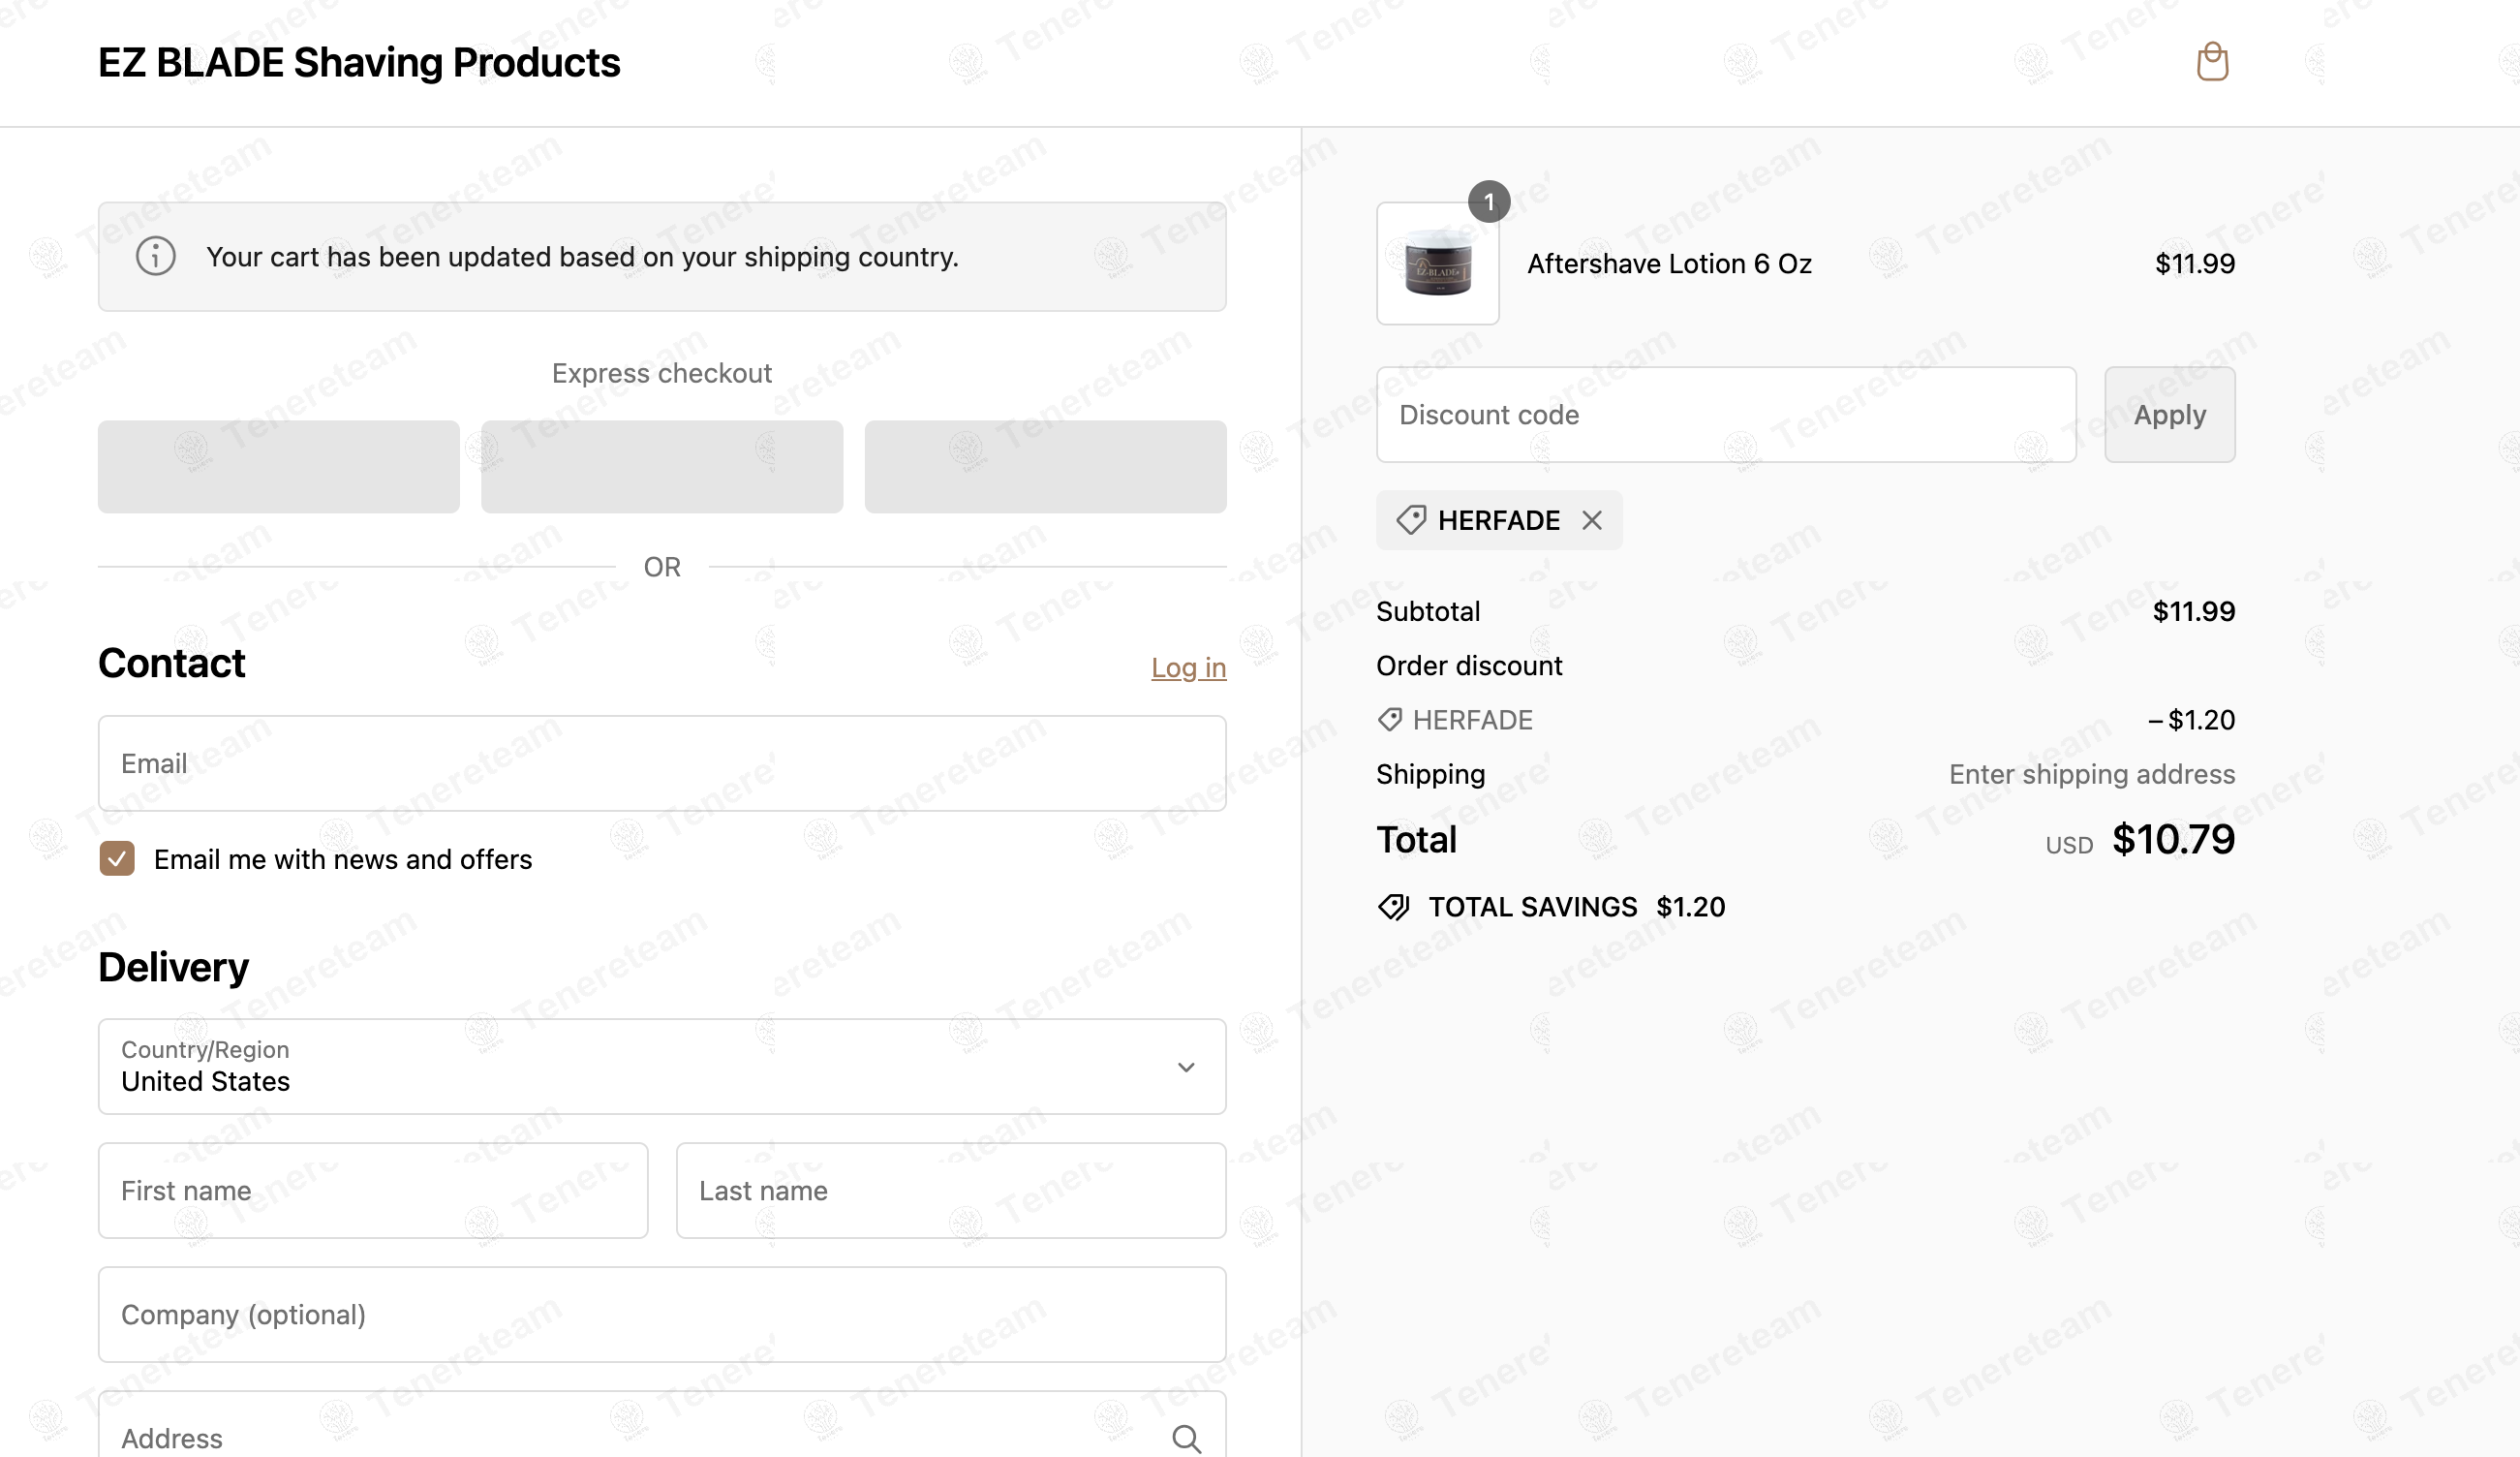This screenshot has width=2520, height=1457.
Task: Click the EZ BLADE Shaving Products title
Action: point(359,63)
